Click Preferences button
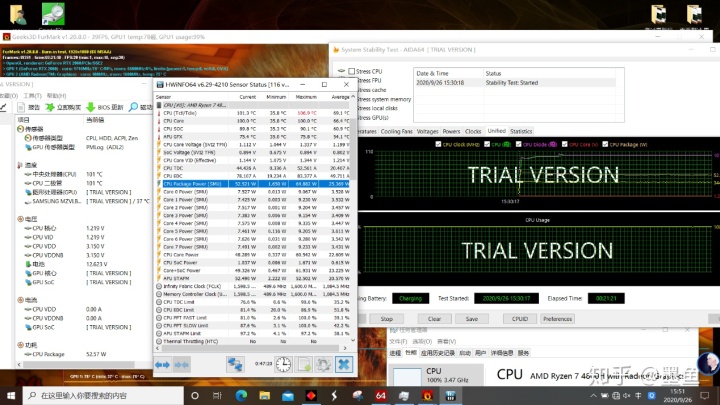720x405 pixels. click(x=557, y=319)
